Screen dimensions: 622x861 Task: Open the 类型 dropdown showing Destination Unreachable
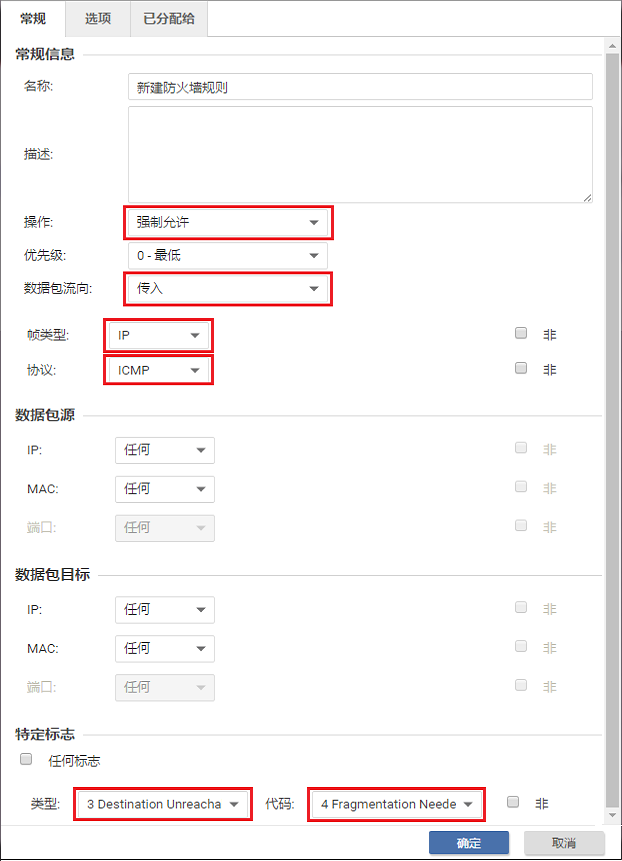(x=163, y=804)
